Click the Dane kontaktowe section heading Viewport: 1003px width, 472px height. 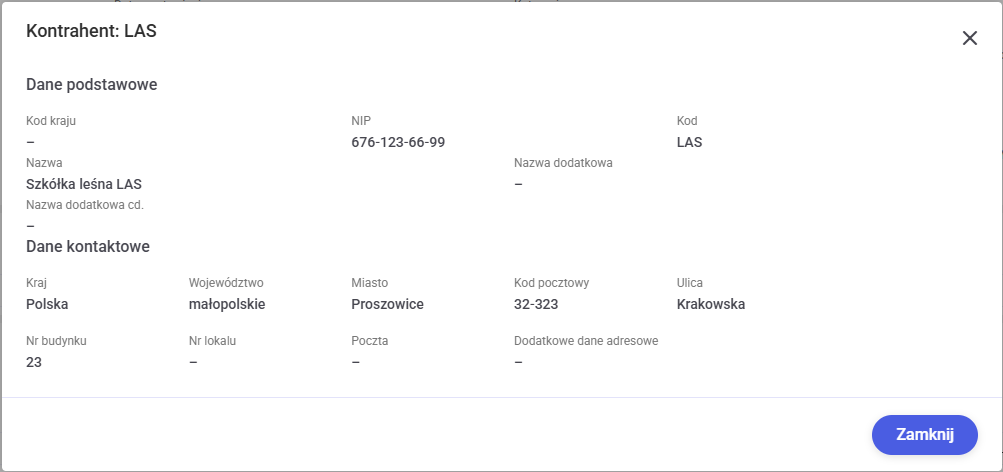(88, 246)
